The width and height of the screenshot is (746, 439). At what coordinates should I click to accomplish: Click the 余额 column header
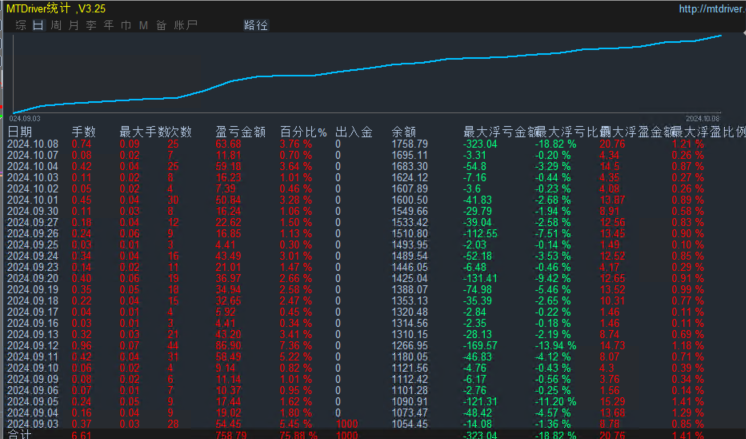coord(403,132)
